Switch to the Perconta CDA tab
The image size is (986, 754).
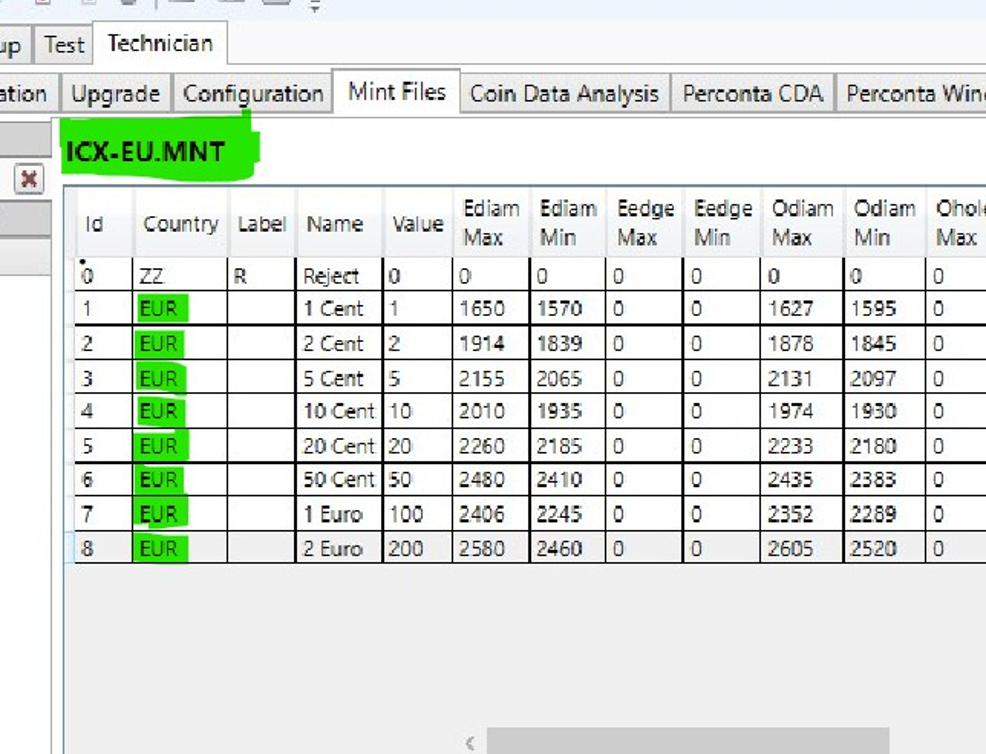click(753, 94)
